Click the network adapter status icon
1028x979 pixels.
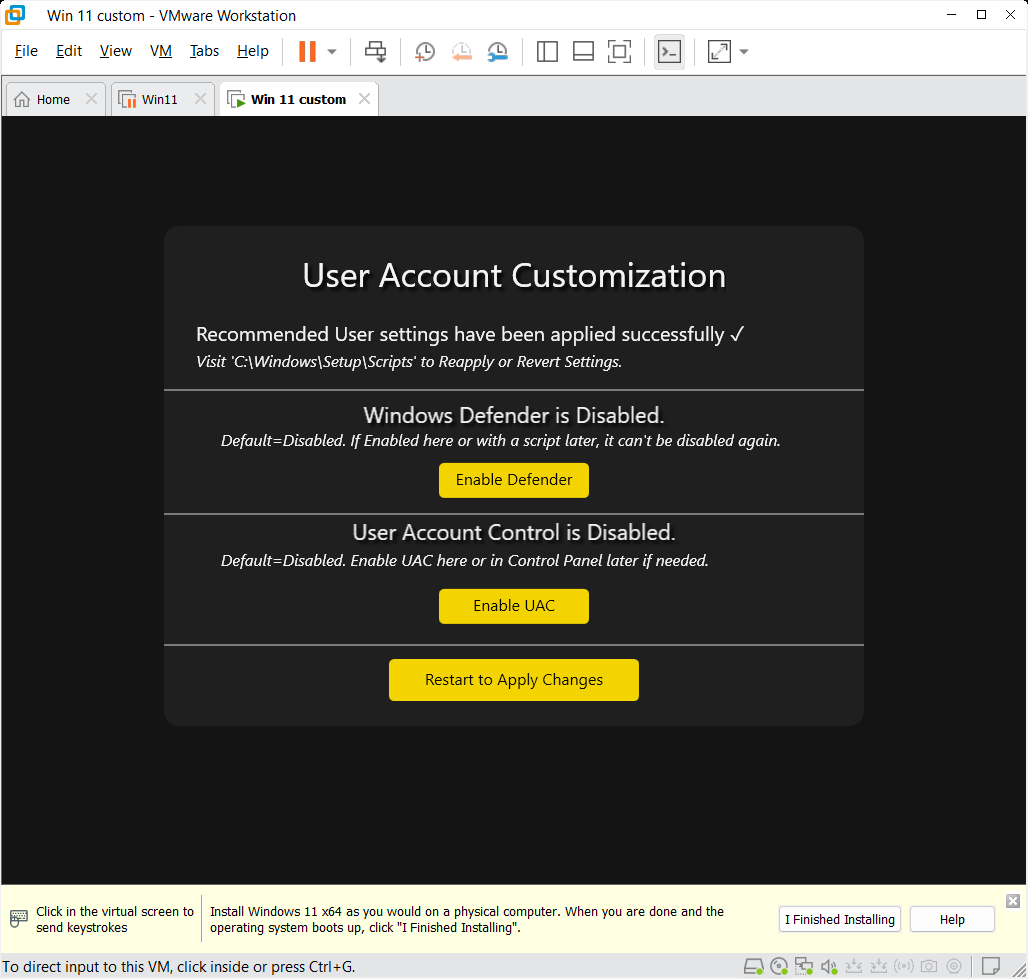coord(804,966)
